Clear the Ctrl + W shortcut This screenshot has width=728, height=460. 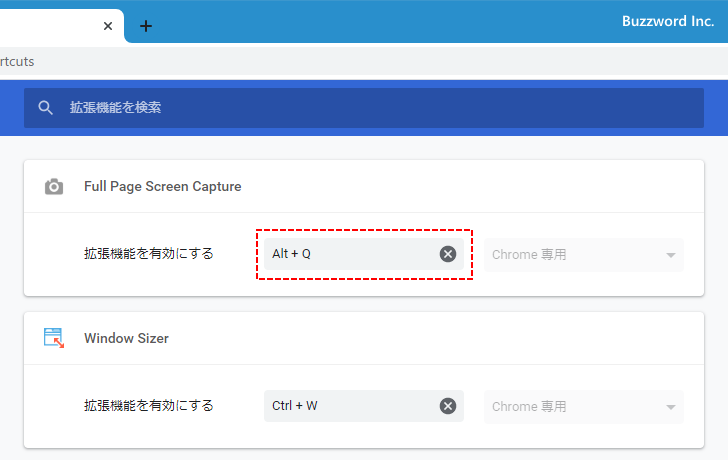click(x=448, y=406)
